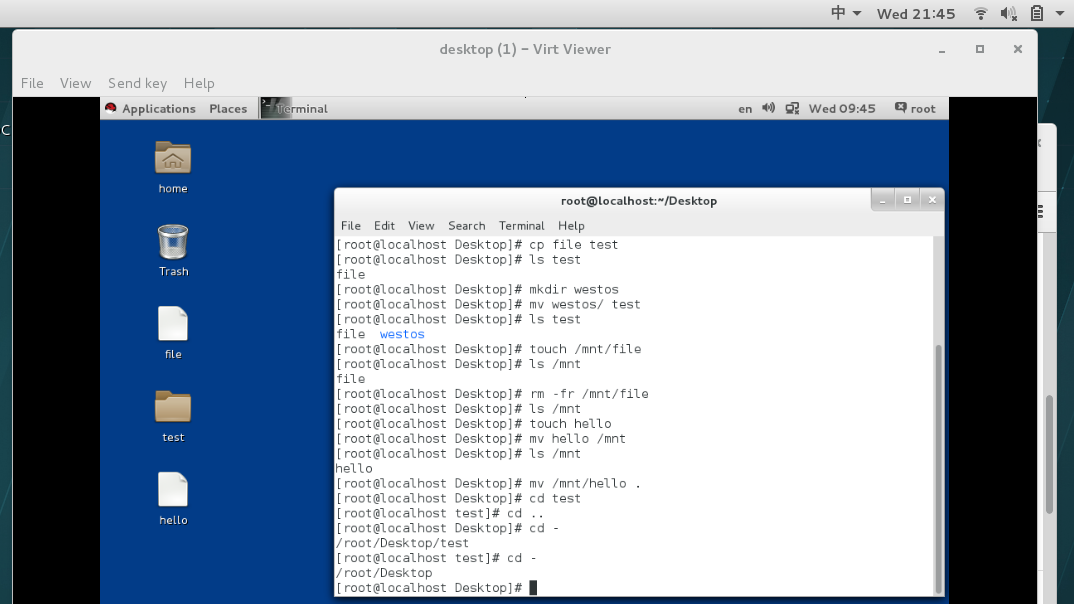
Task: Select the 'file' document icon on desktop
Action: coord(173,324)
